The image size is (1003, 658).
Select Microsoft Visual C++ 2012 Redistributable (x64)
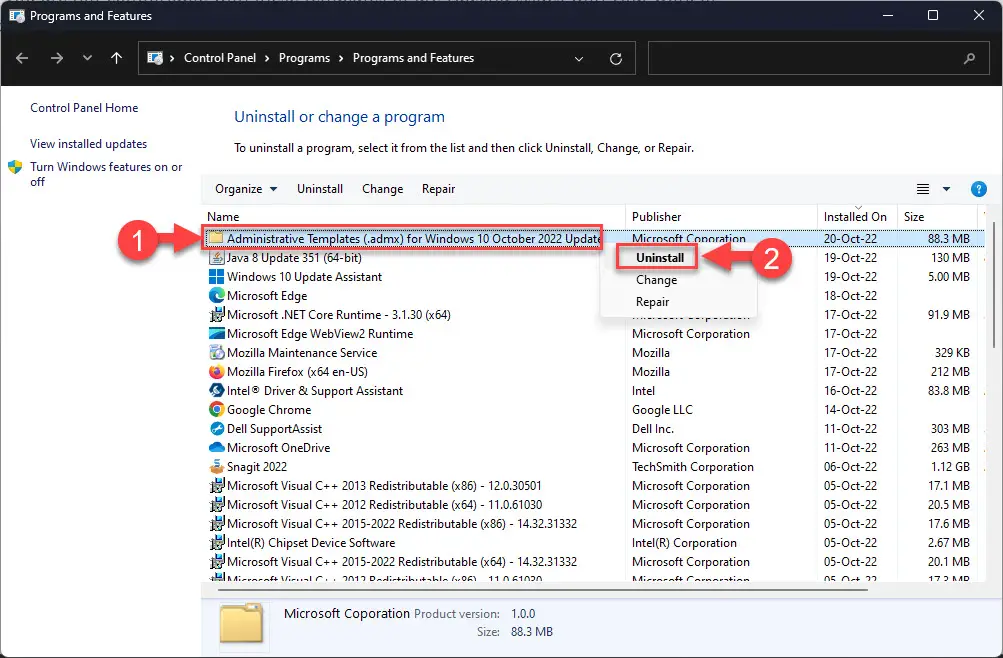[x=384, y=505]
